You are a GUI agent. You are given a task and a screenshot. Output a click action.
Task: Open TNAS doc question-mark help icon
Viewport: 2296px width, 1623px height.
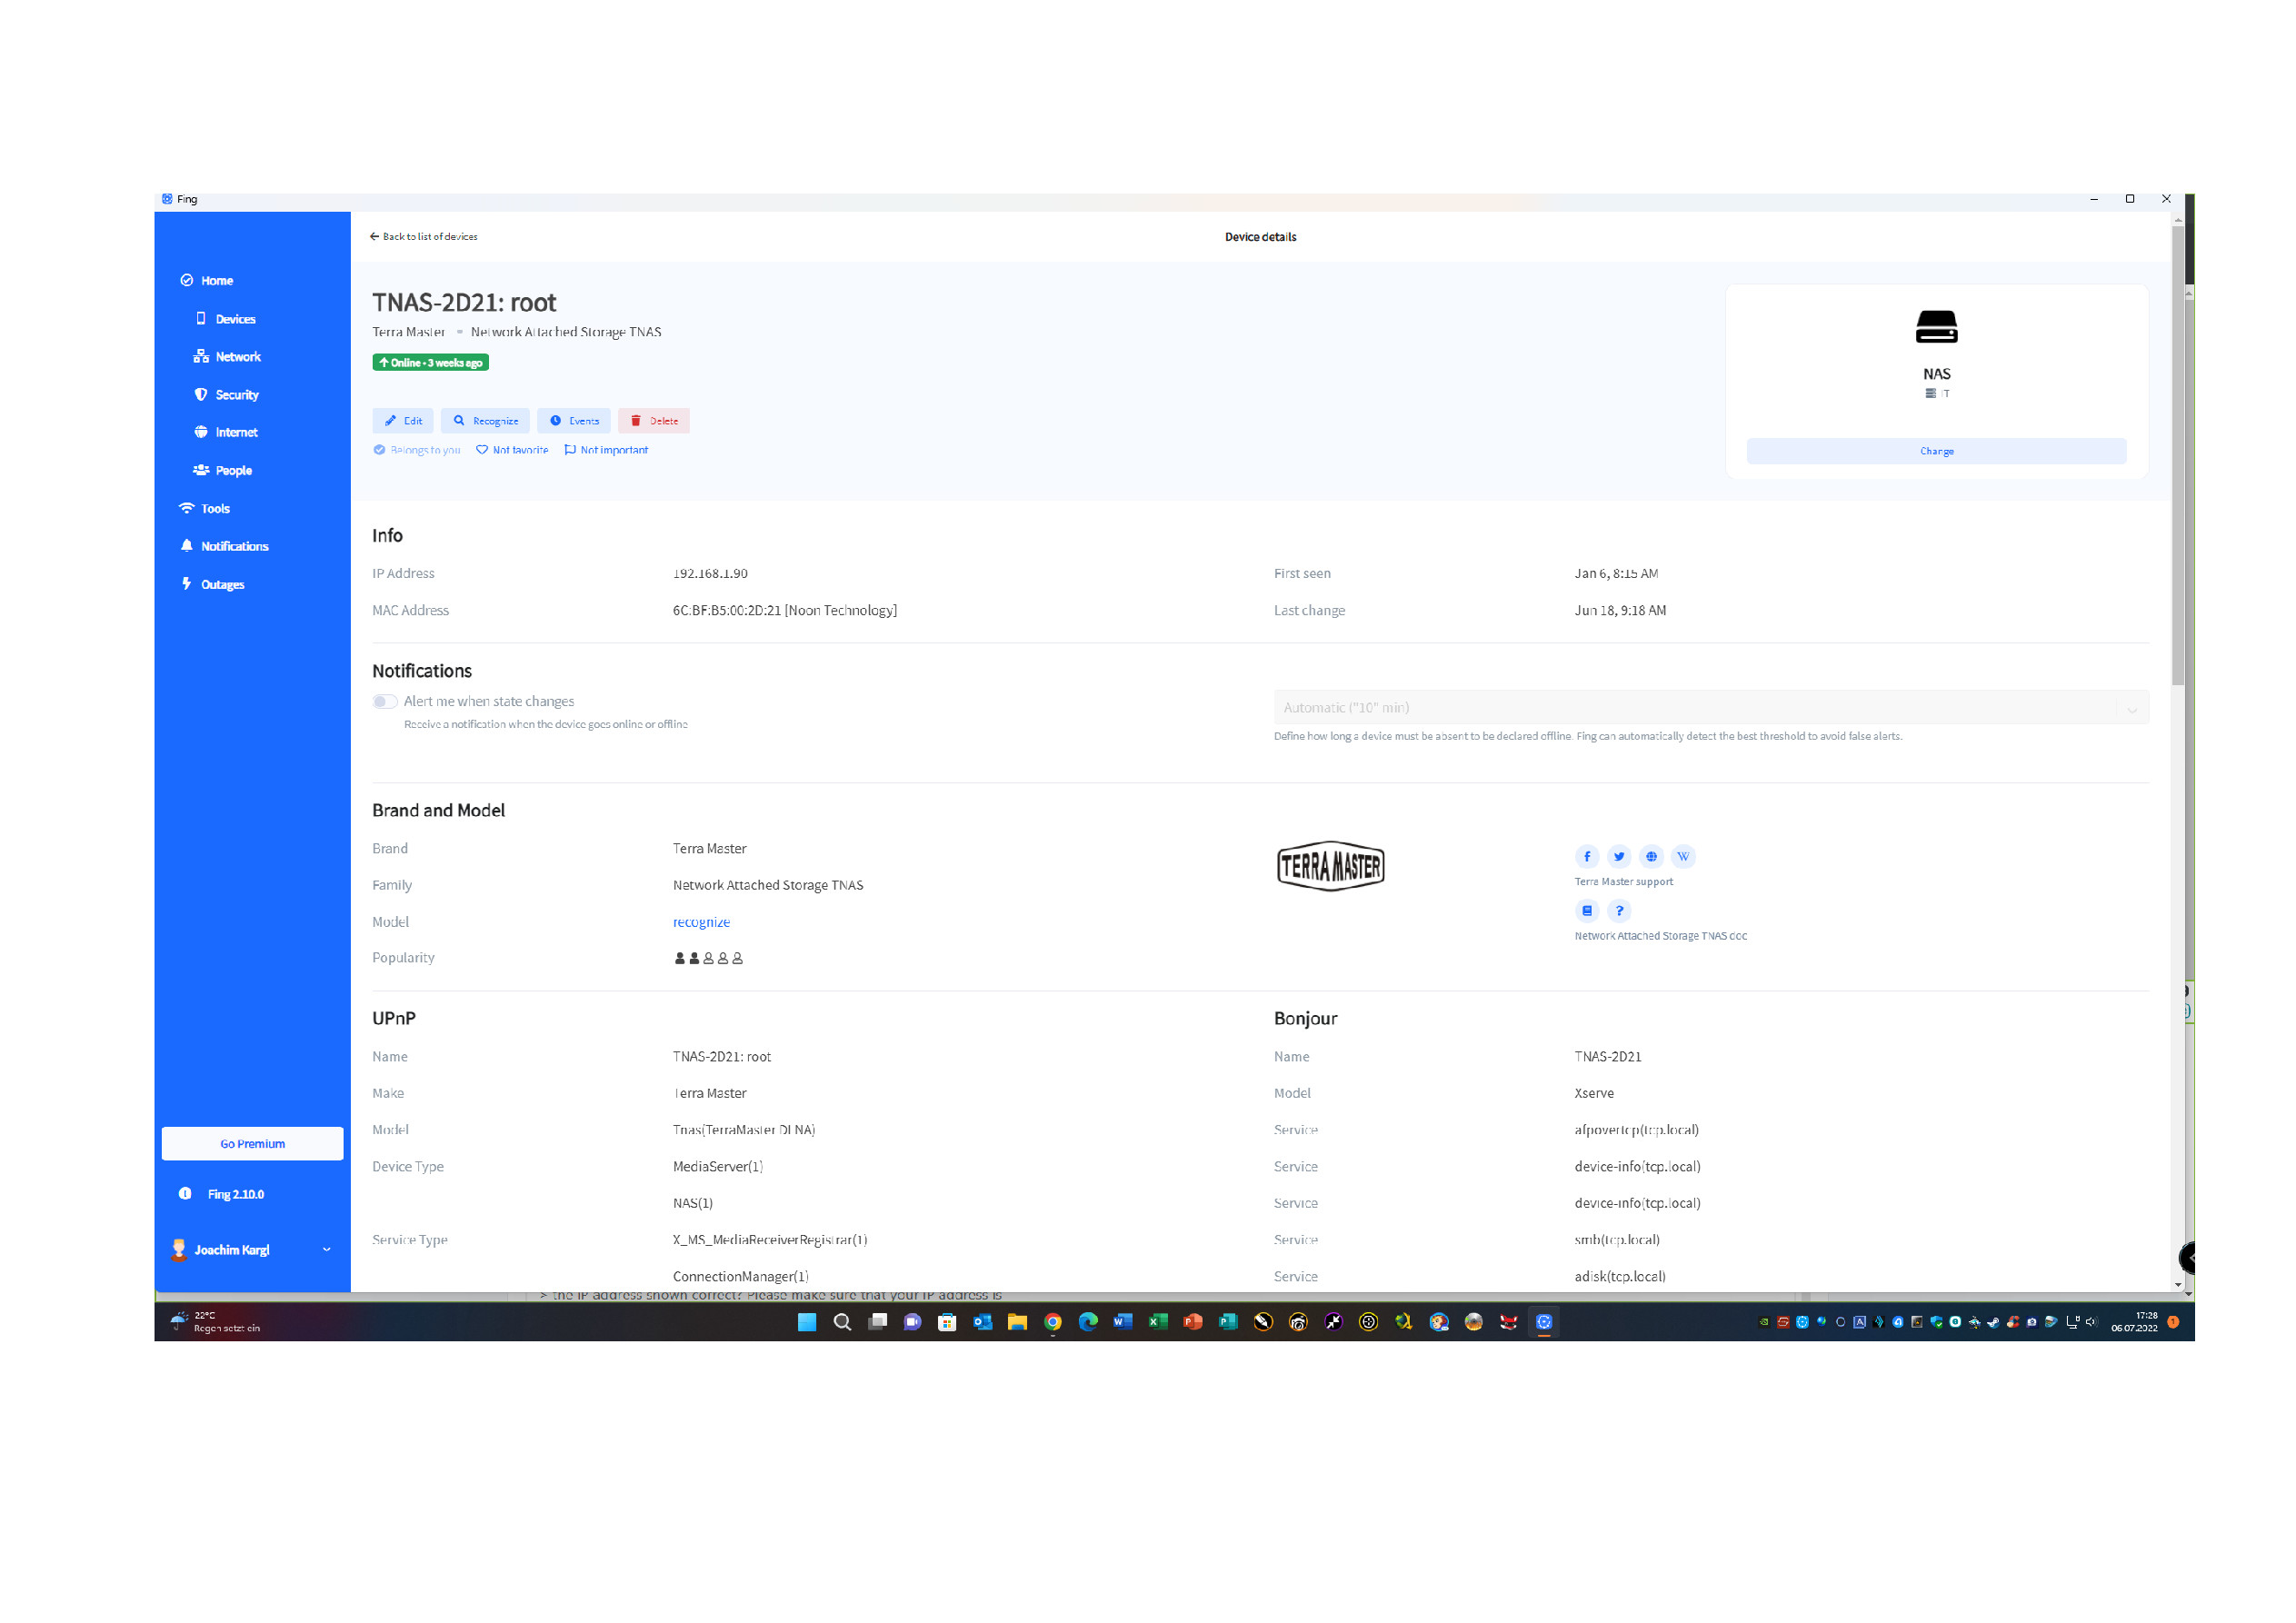(1619, 910)
